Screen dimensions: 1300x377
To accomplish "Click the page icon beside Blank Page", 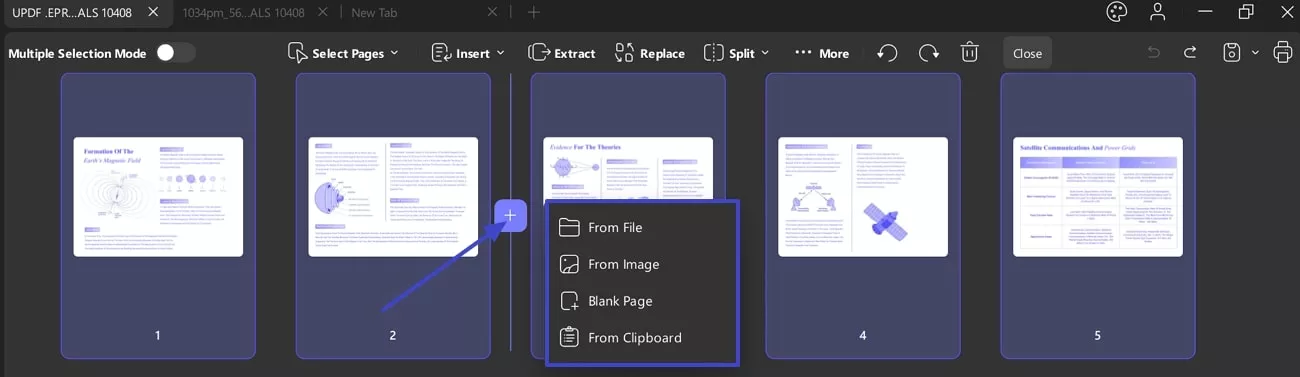I will click(569, 301).
